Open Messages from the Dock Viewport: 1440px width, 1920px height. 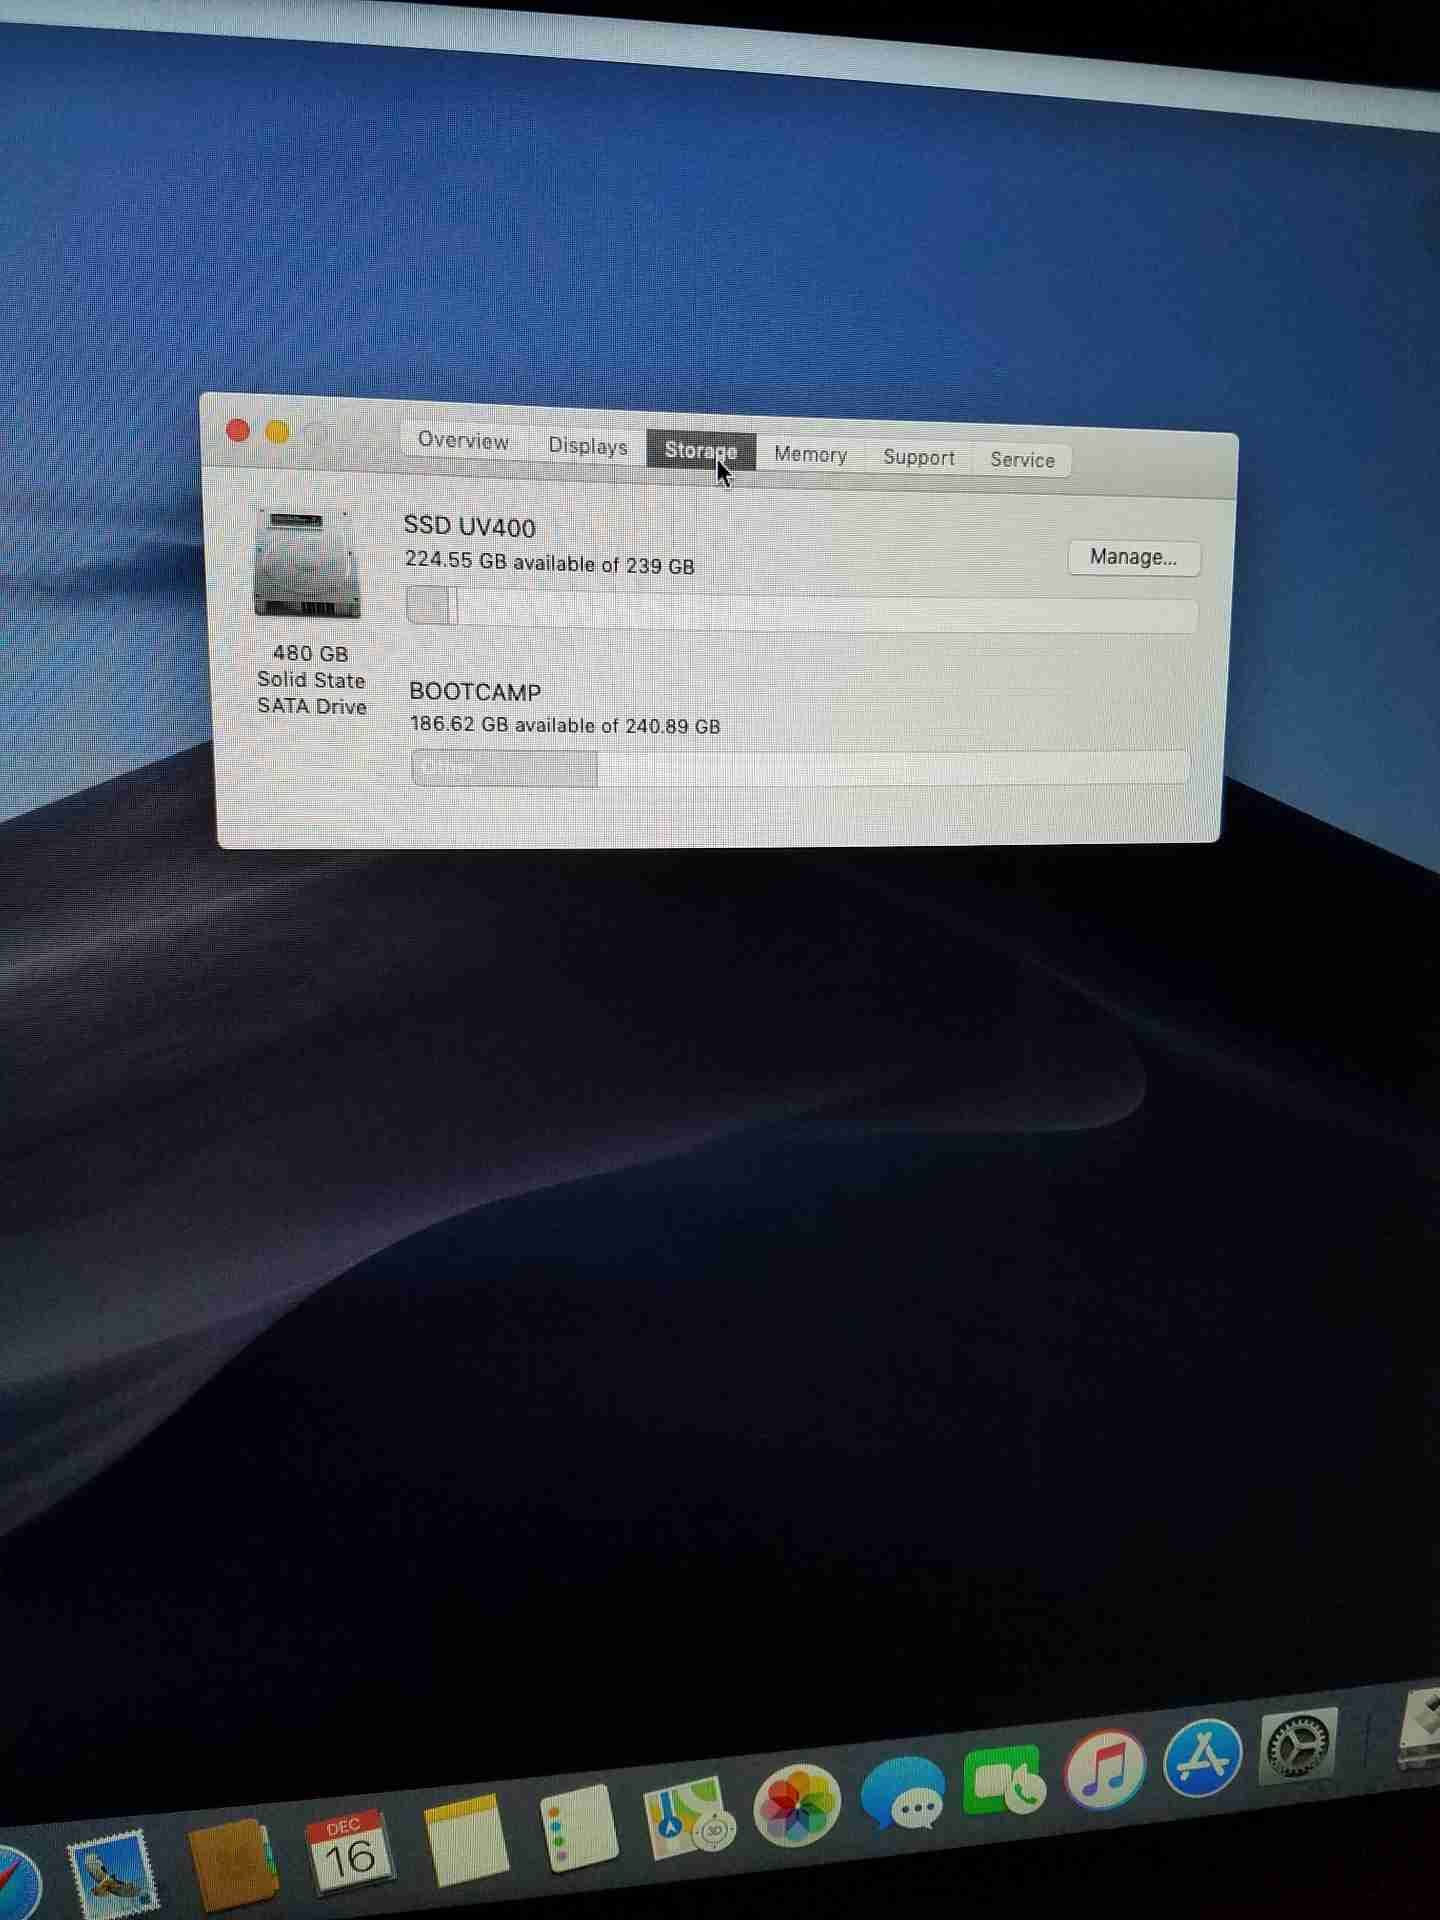[x=903, y=1795]
